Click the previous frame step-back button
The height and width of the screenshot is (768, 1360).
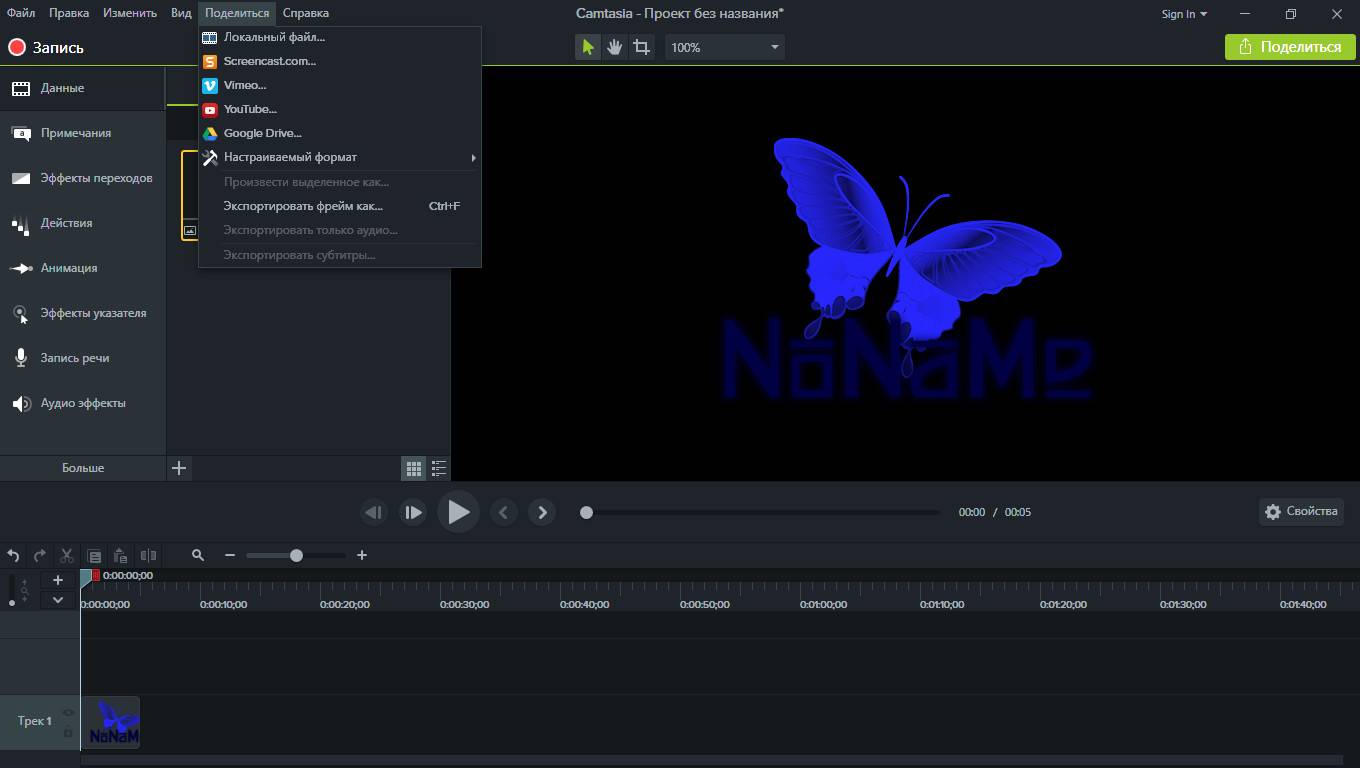tap(374, 512)
